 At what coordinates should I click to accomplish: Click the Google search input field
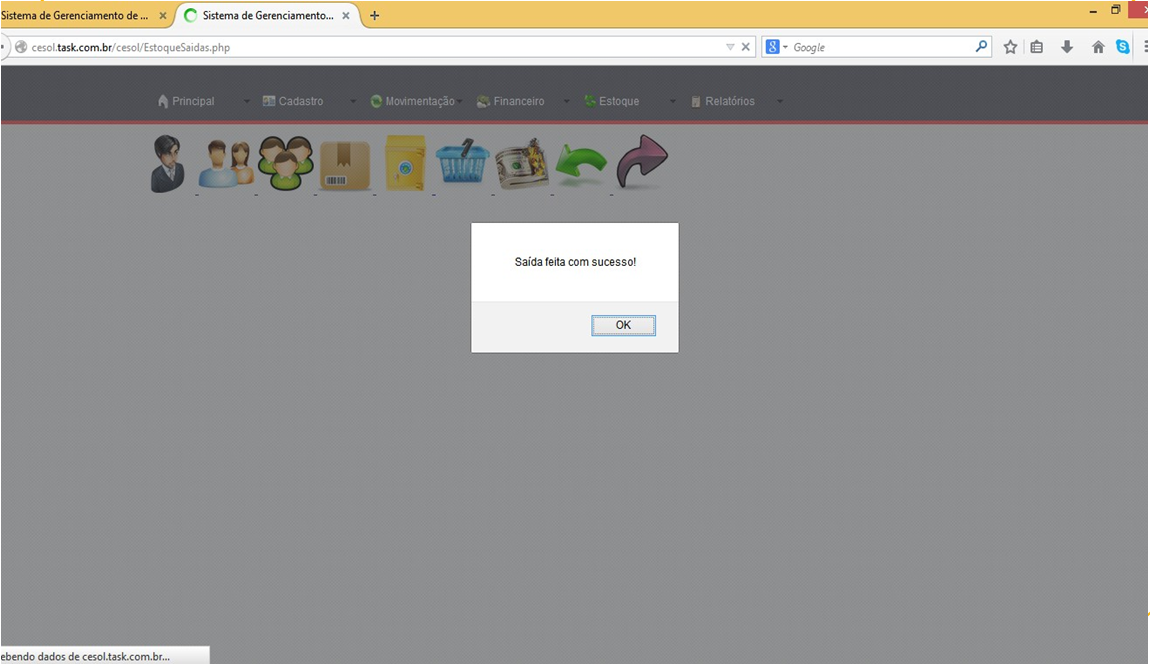click(880, 47)
